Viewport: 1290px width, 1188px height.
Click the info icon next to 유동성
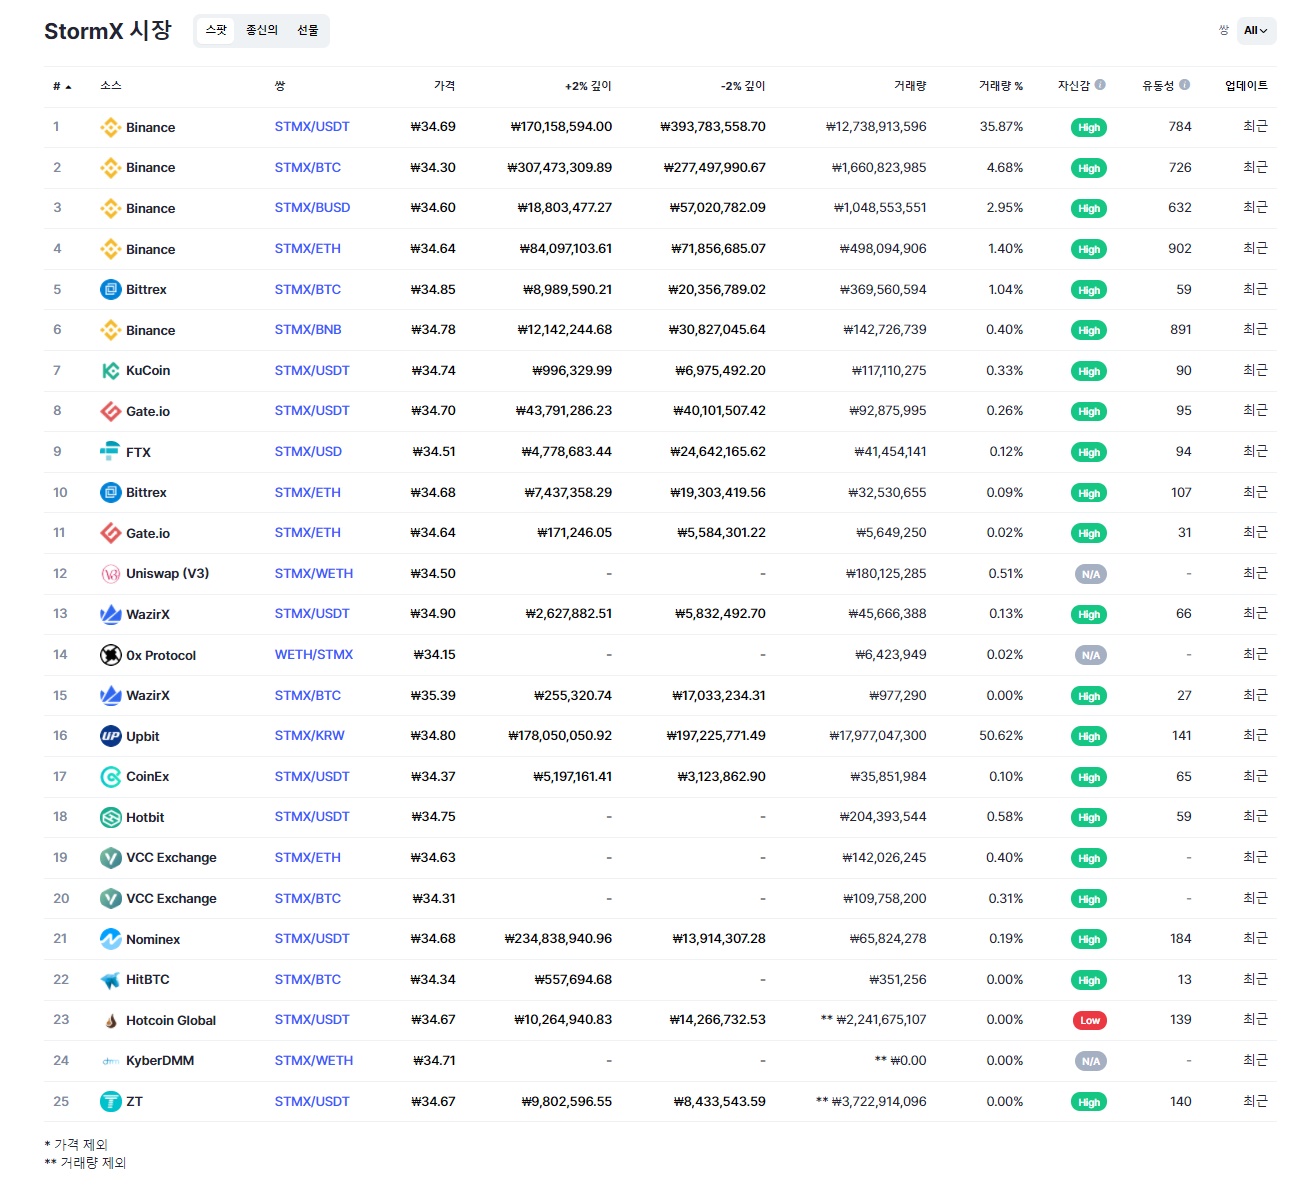1184,85
